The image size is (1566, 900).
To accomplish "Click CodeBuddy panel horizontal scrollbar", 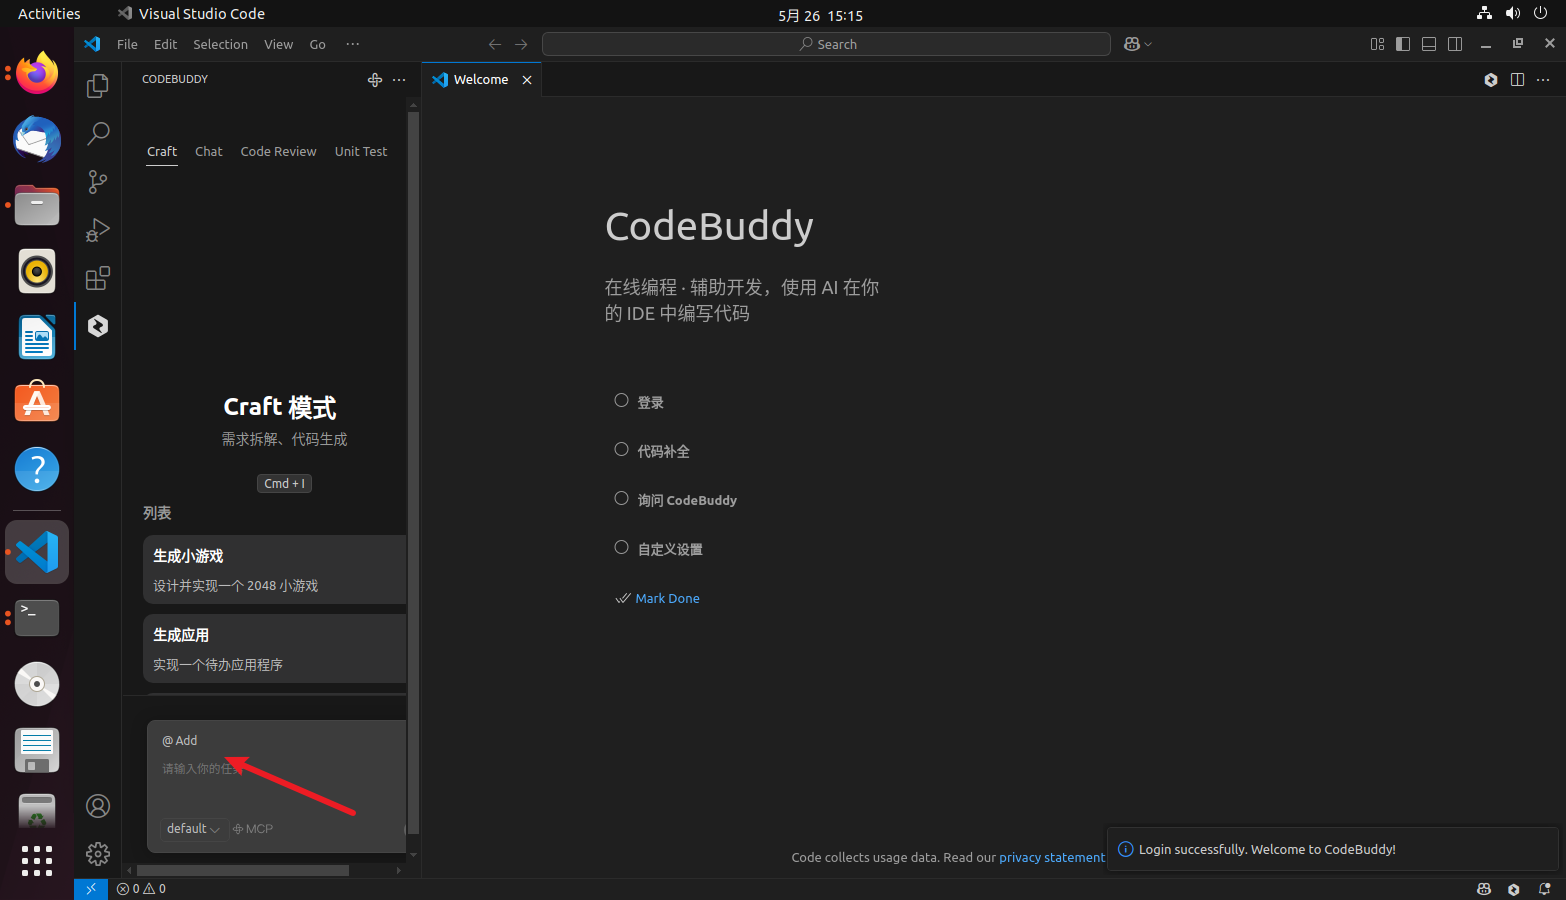I will tap(243, 871).
